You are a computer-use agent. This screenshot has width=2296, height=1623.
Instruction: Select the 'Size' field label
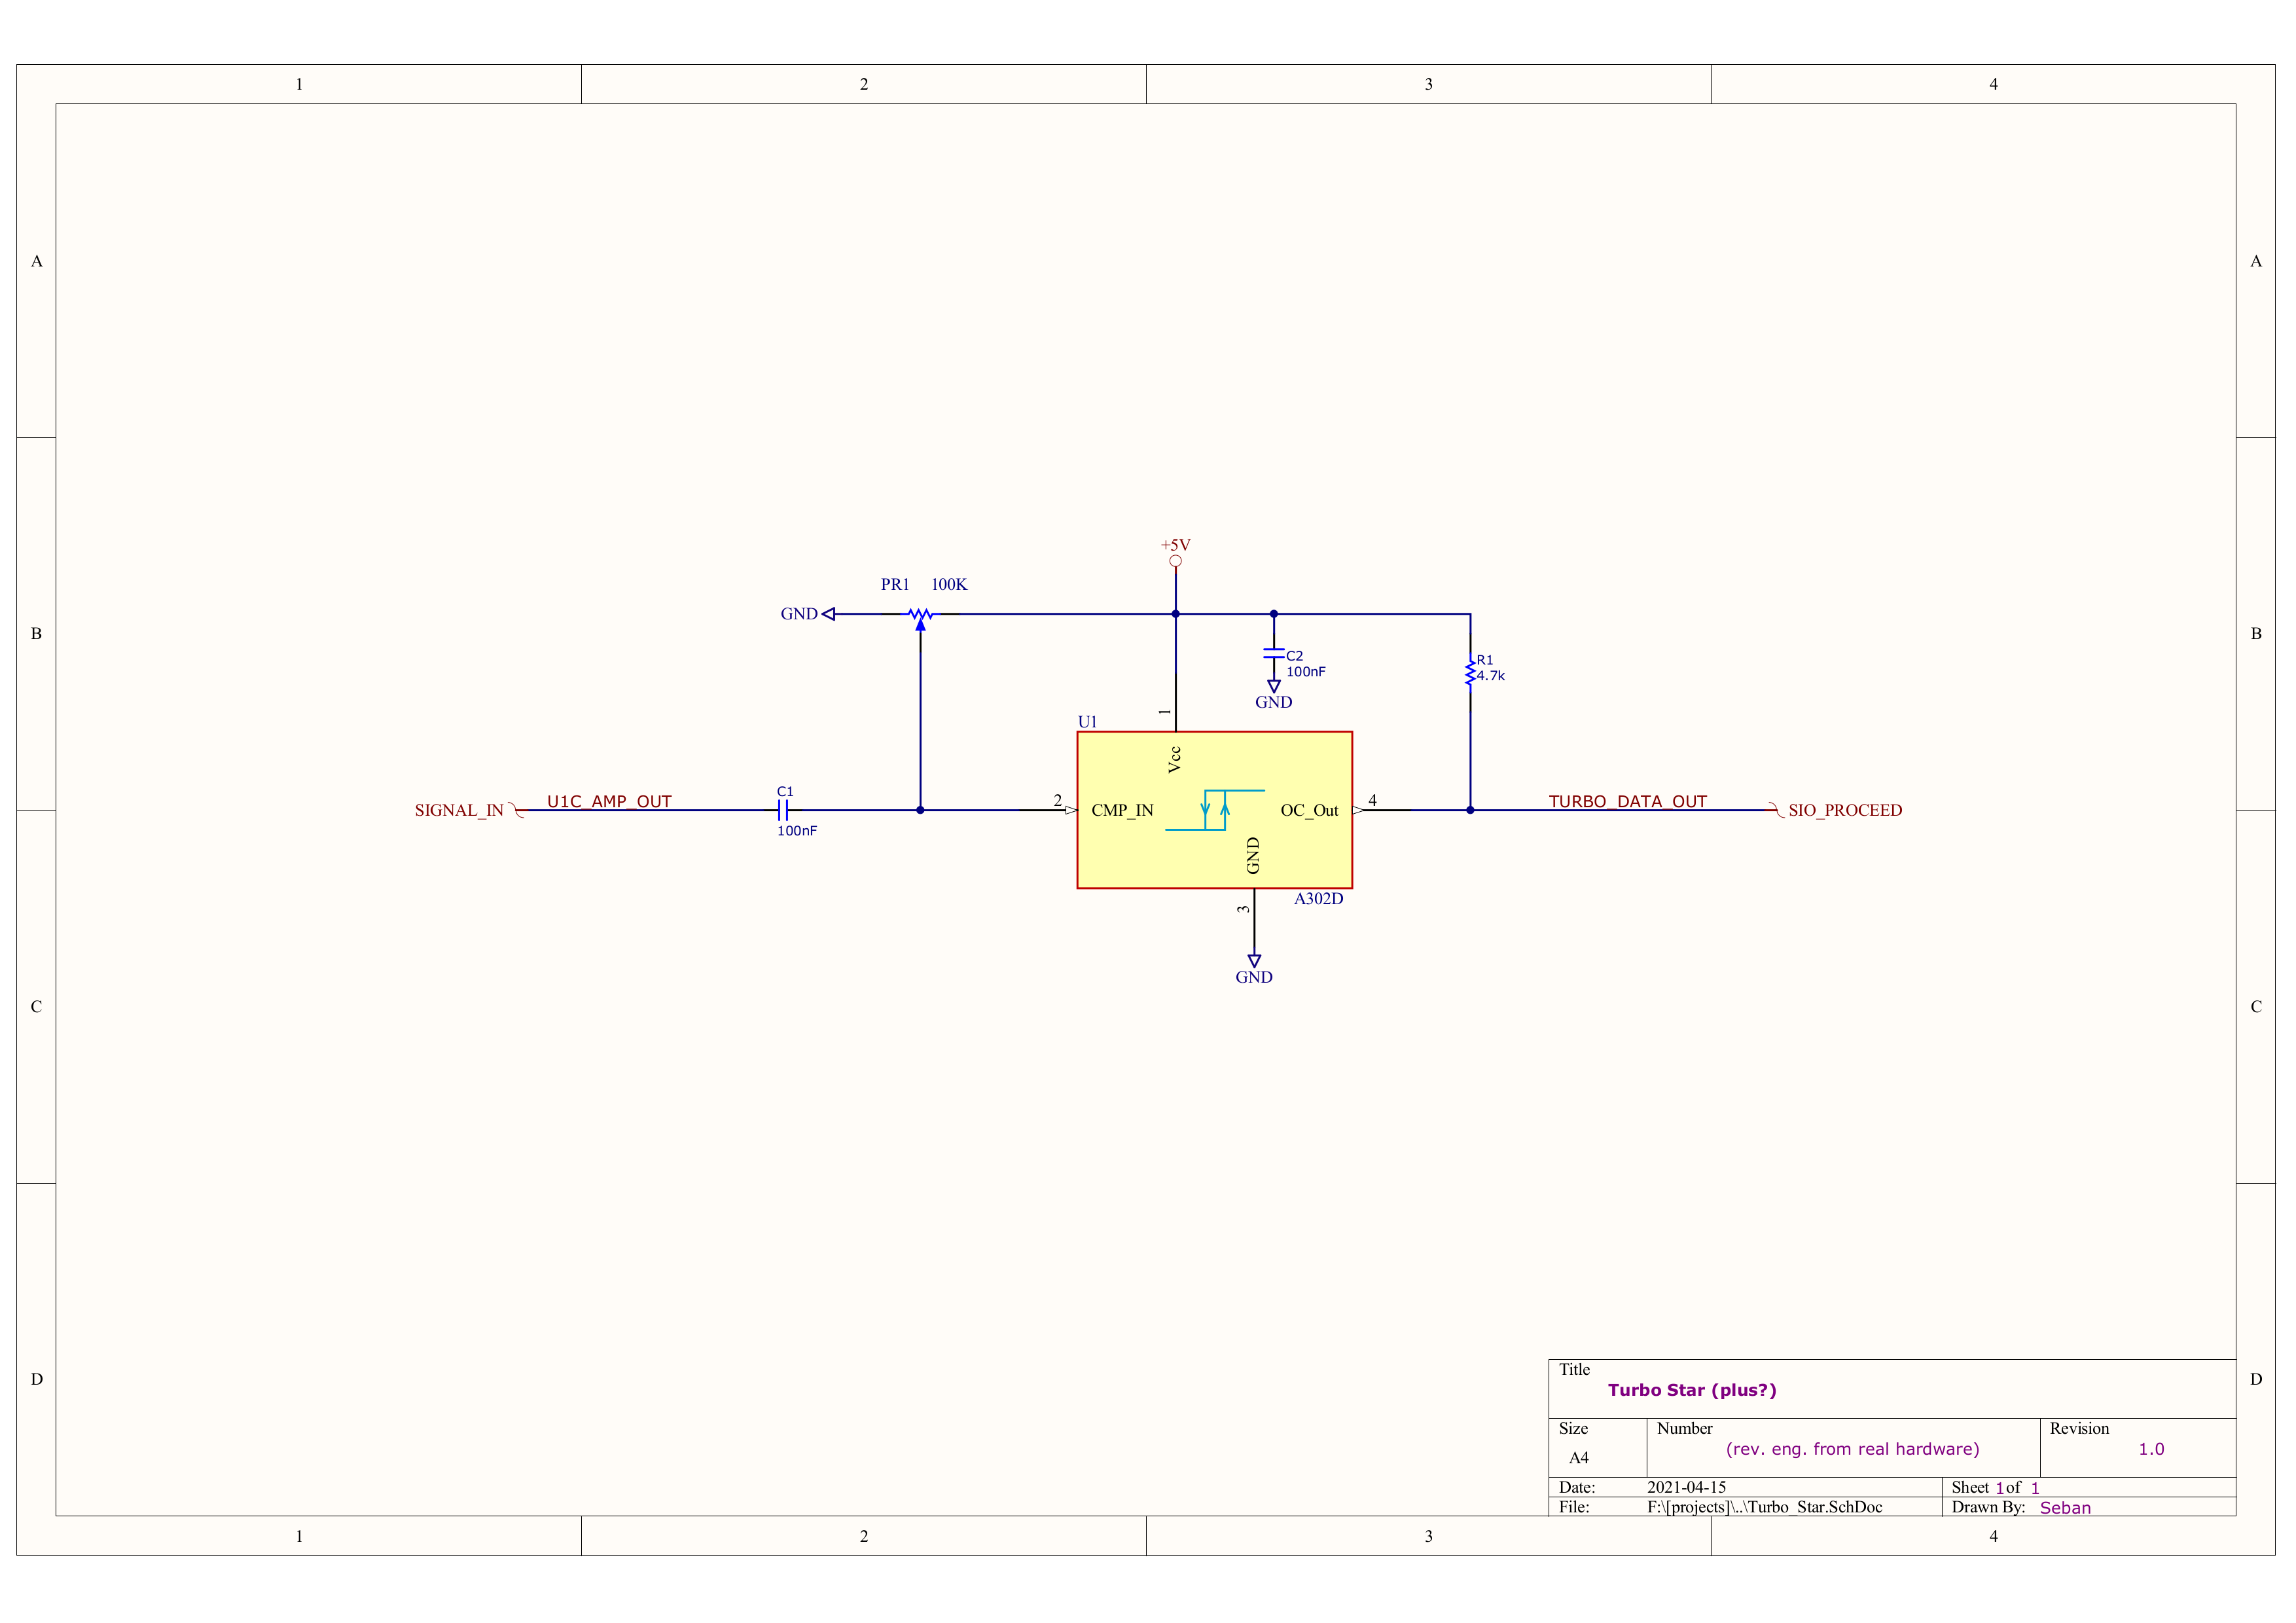tap(1573, 1428)
